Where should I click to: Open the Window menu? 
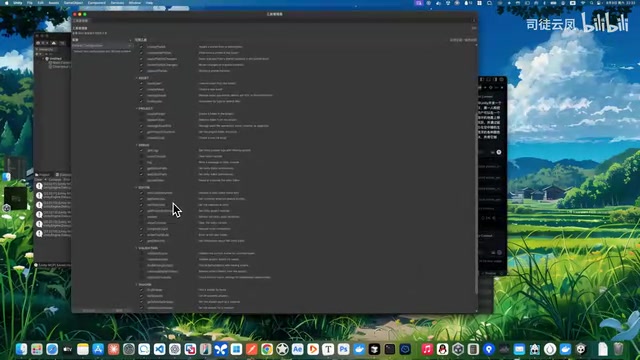point(135,2)
